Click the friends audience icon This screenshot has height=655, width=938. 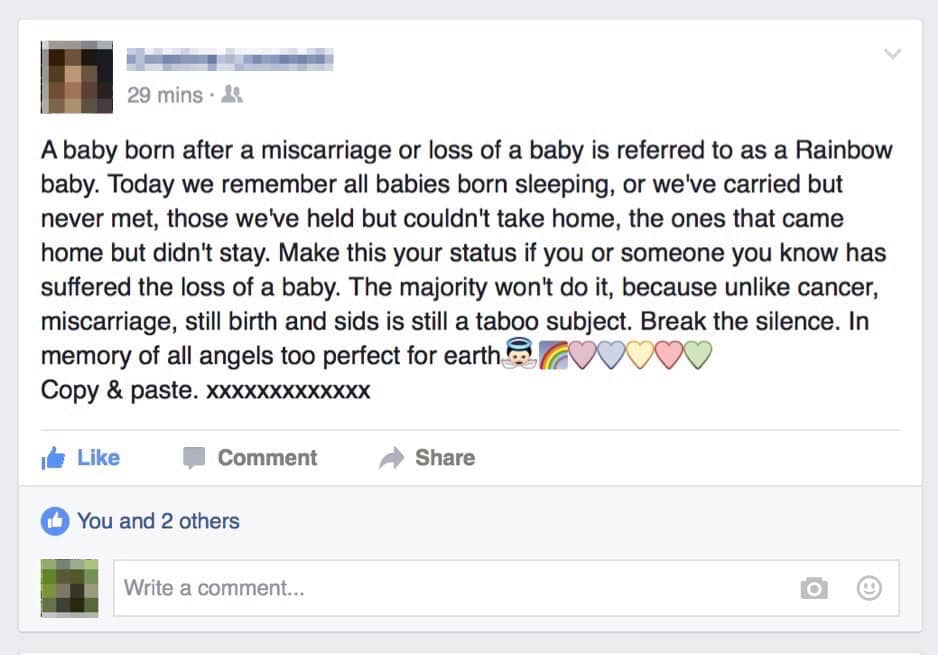pyautogui.click(x=231, y=96)
